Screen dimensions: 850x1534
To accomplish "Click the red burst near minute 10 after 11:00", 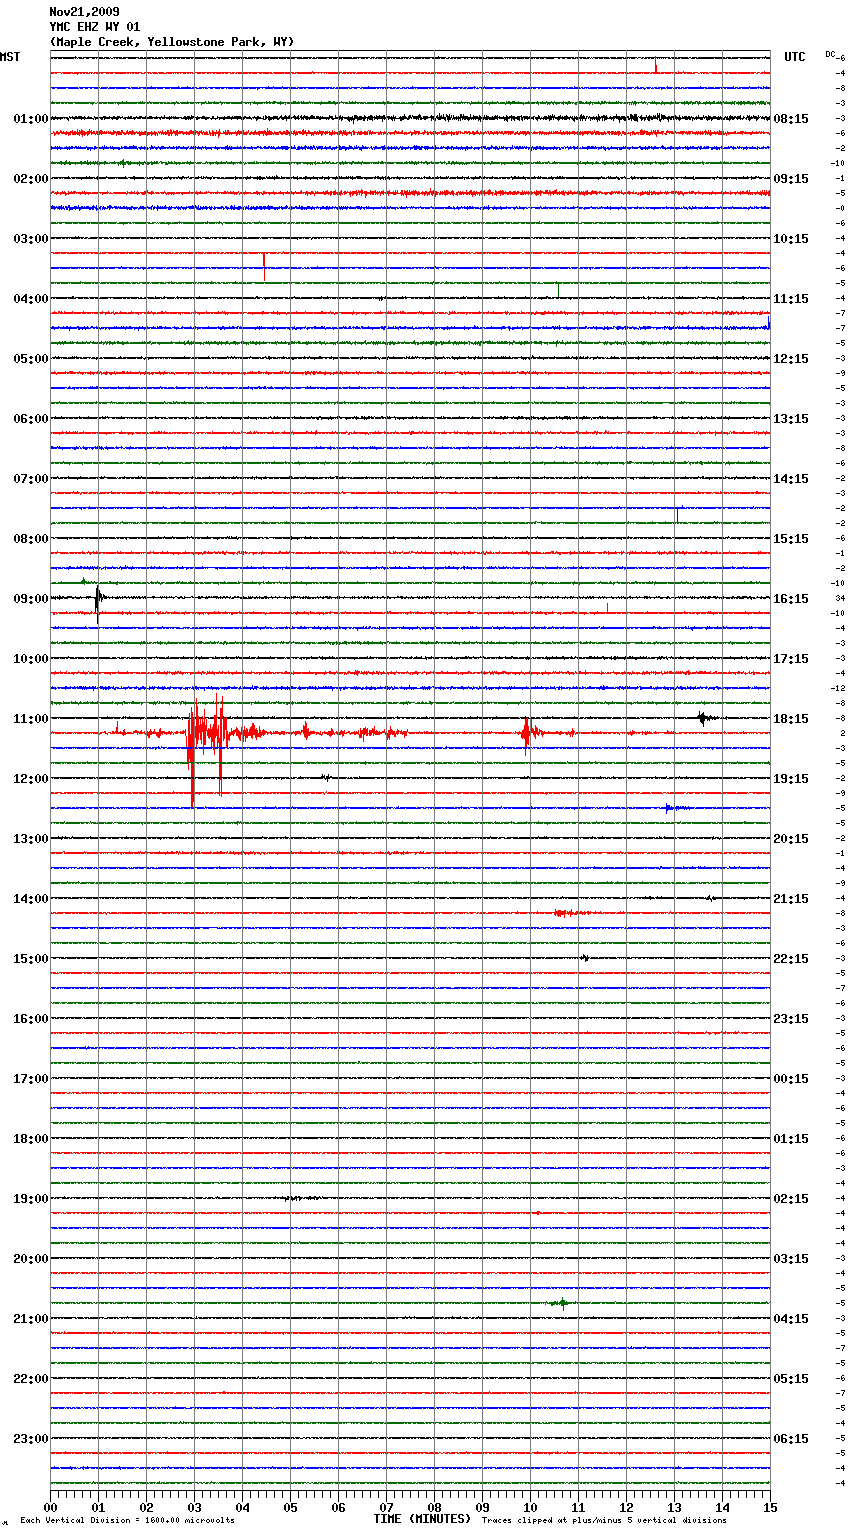I will pyautogui.click(x=528, y=733).
